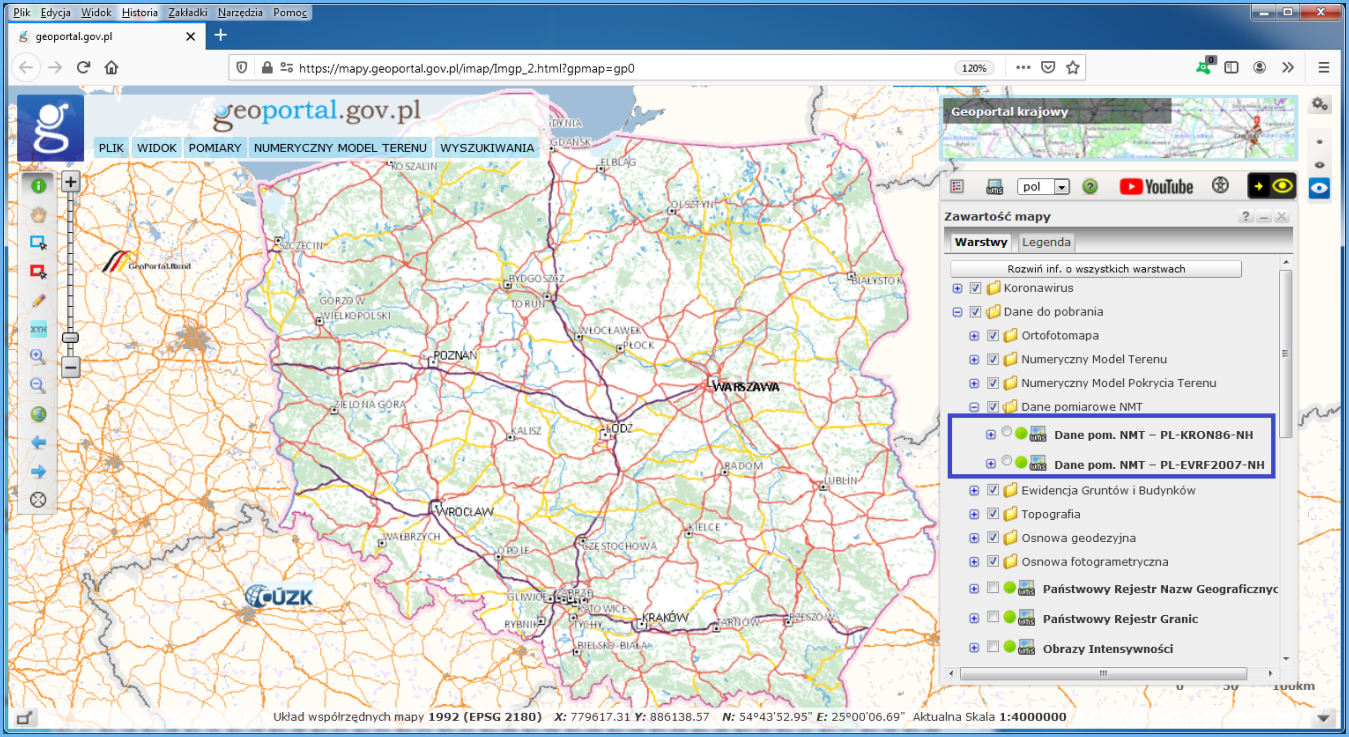Toggle the Koronawirus layer checkbox
The height and width of the screenshot is (737, 1349).
click(975, 288)
